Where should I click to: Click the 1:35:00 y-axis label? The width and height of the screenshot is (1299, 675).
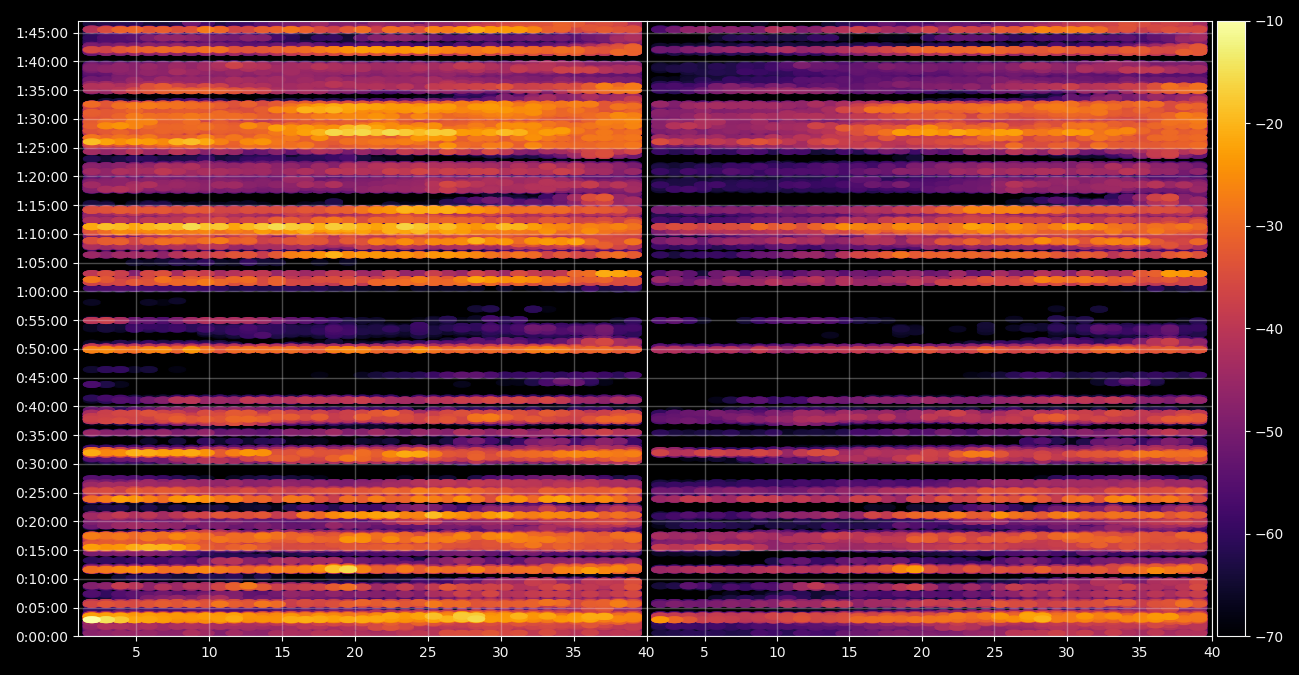pos(42,91)
